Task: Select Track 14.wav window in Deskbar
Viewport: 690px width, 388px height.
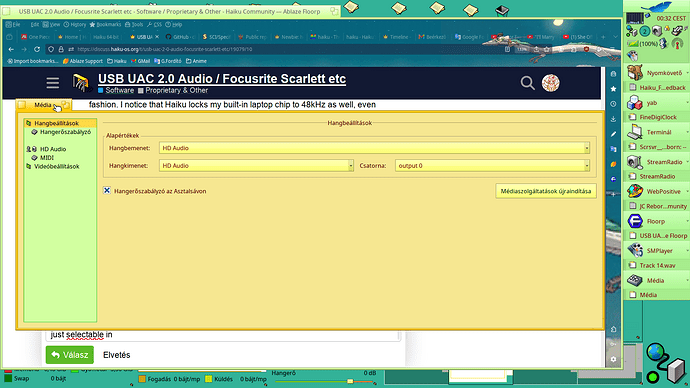Action: [657, 265]
